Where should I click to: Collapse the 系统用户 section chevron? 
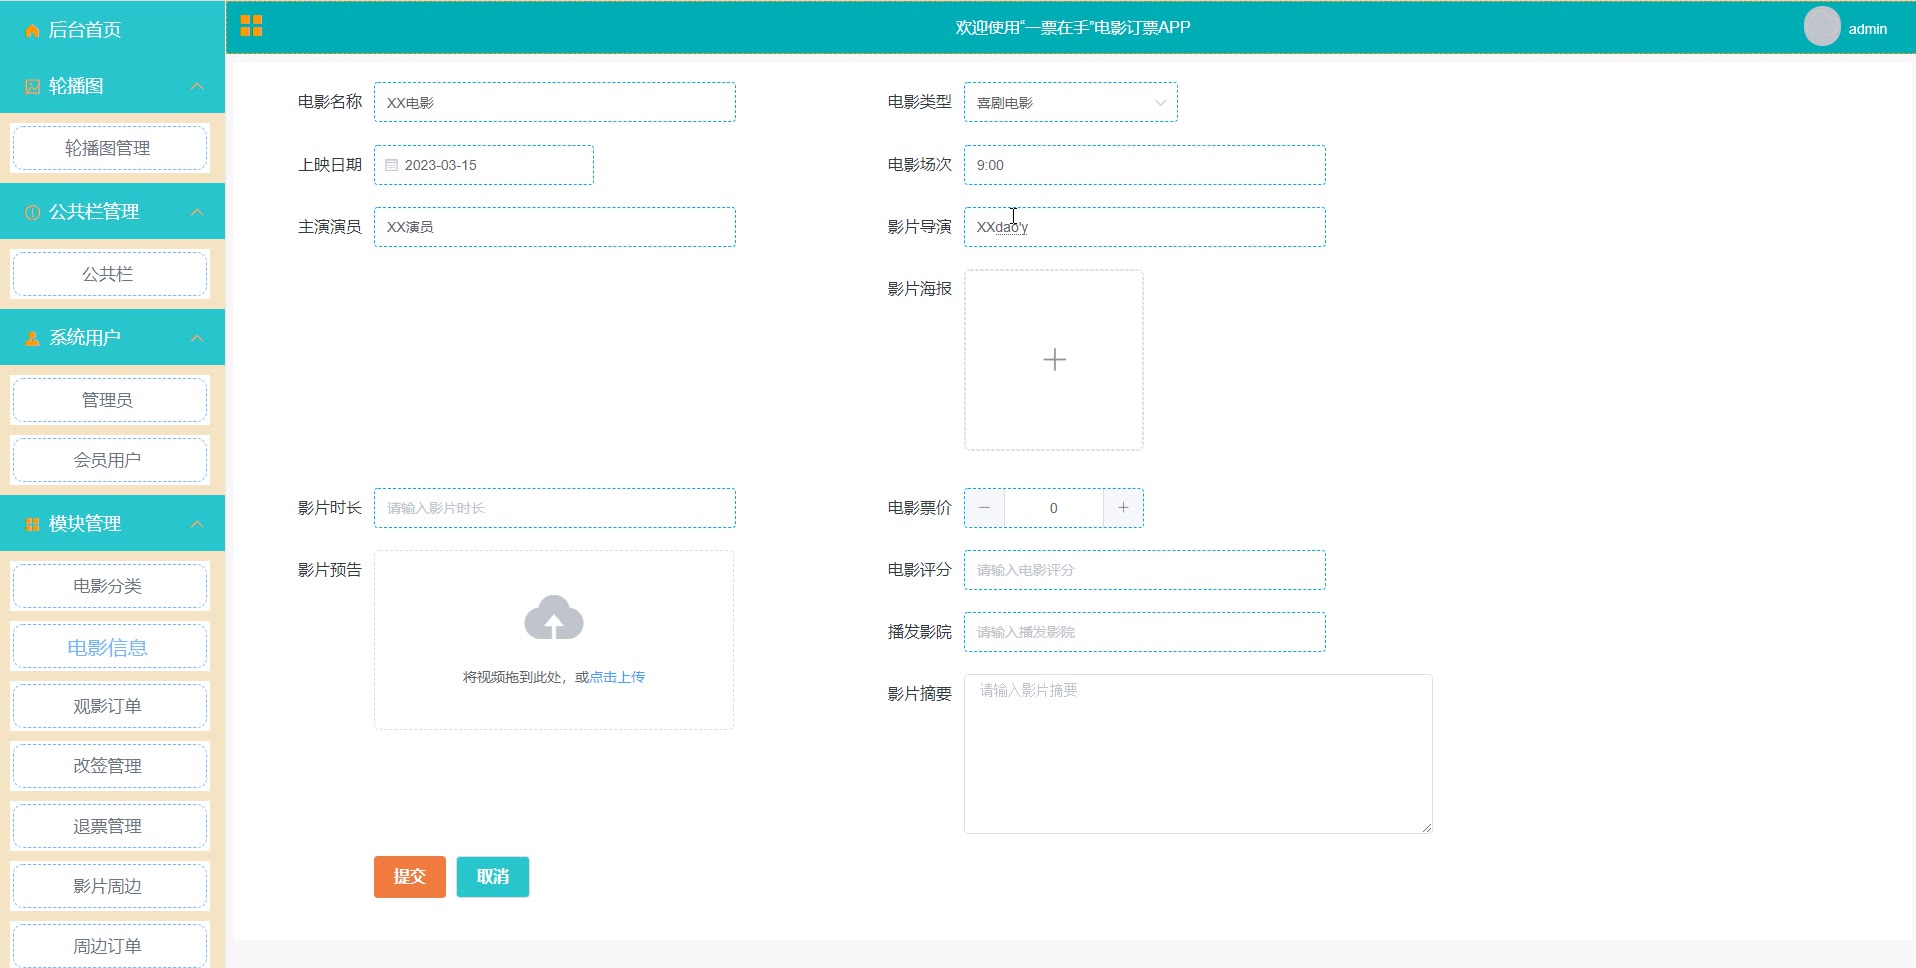197,339
